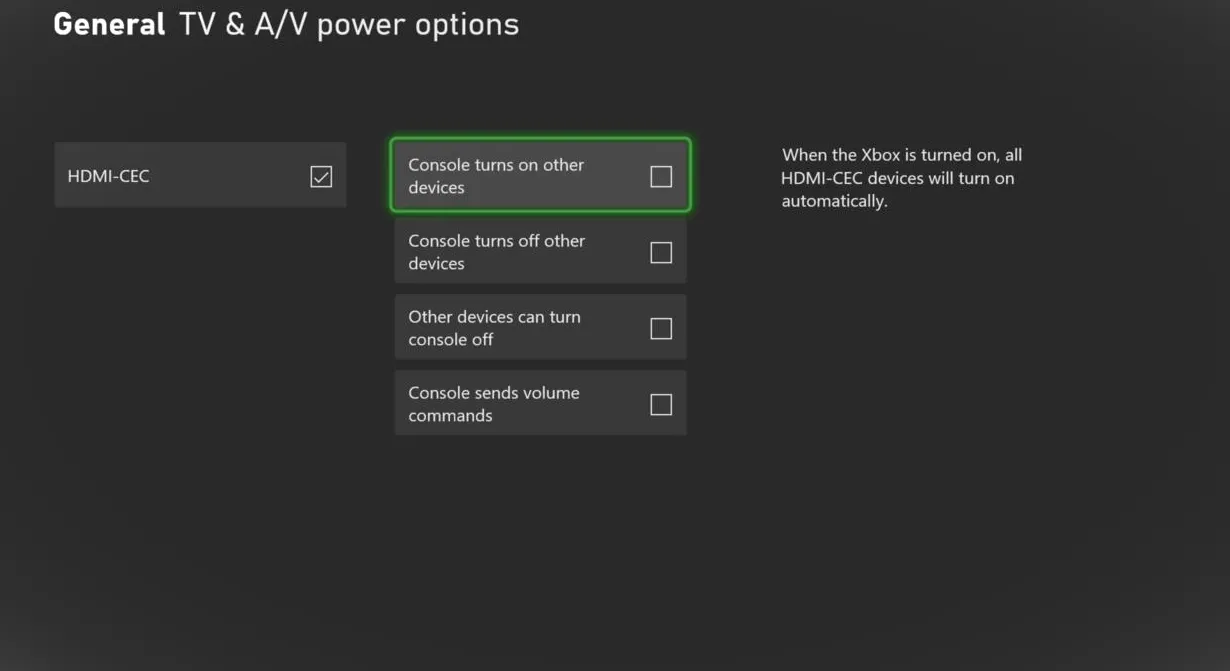
Task: Click the word Xbox in the description
Action: 882,155
